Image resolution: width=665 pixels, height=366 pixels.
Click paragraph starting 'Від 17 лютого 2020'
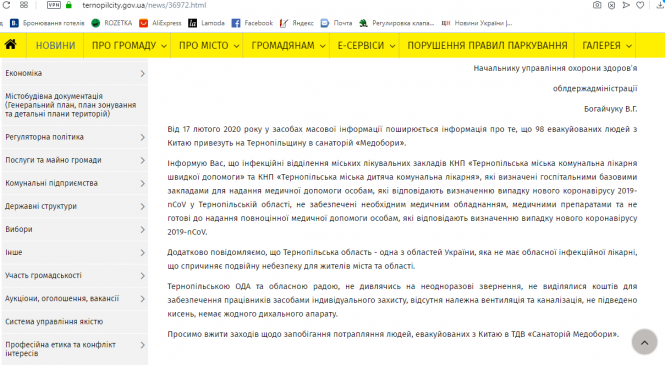[402, 136]
